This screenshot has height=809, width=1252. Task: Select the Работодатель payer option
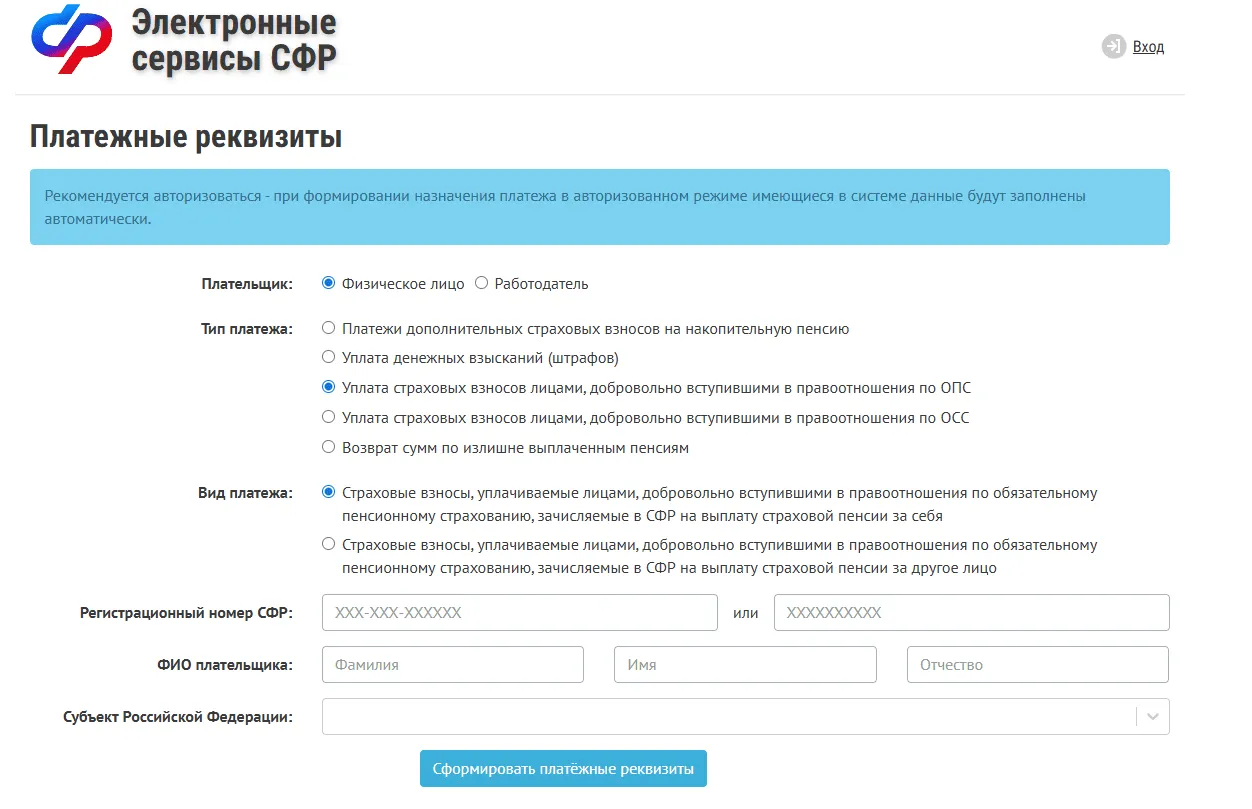pos(481,283)
